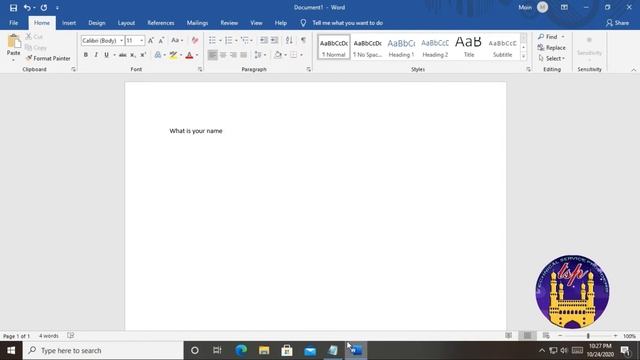Screen dimensions: 640x360
Task: Open the File menu
Action: pyautogui.click(x=13, y=23)
